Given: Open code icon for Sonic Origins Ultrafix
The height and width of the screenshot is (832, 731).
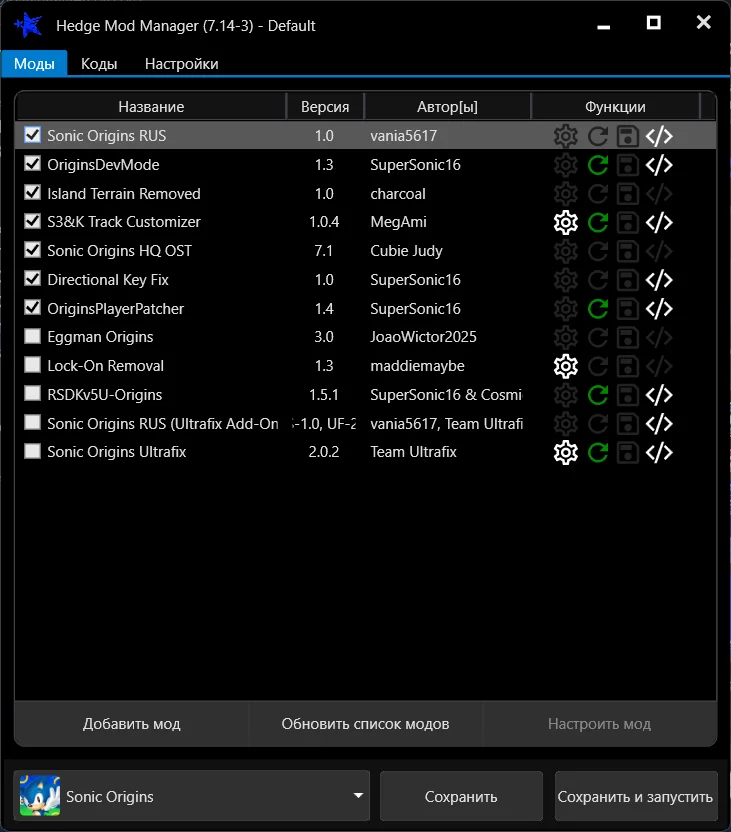Looking at the screenshot, I should point(659,453).
